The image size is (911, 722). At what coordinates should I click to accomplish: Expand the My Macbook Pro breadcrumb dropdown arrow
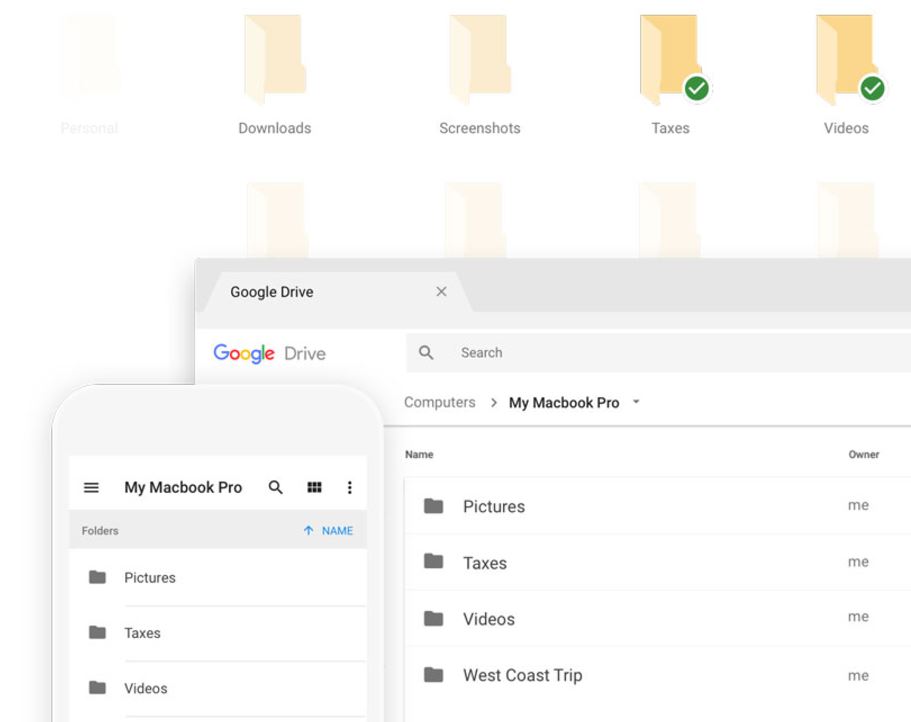[x=636, y=401]
